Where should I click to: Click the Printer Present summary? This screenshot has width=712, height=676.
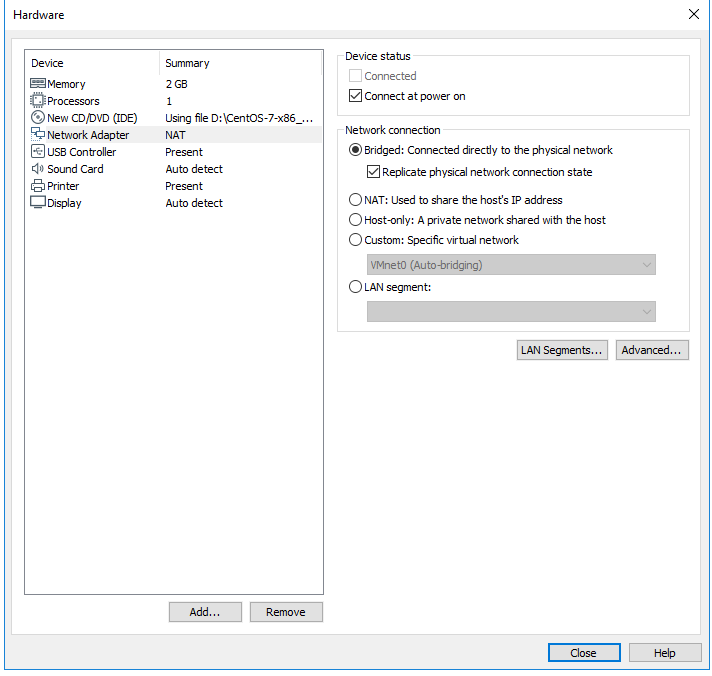pyautogui.click(x=184, y=186)
